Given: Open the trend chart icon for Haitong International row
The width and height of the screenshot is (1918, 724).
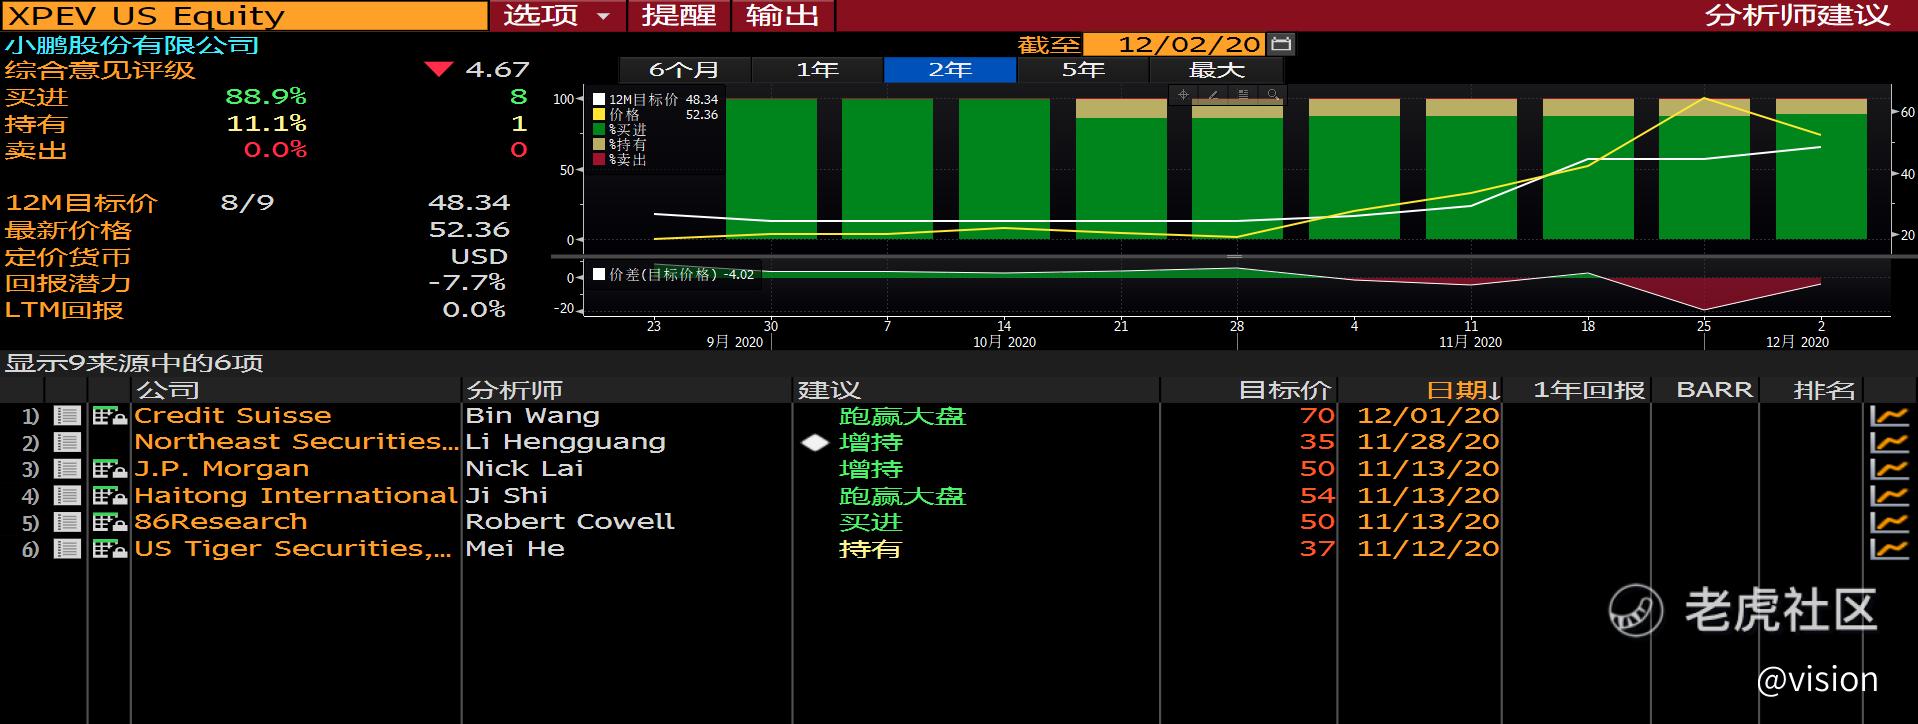Looking at the screenshot, I should pos(1889,496).
